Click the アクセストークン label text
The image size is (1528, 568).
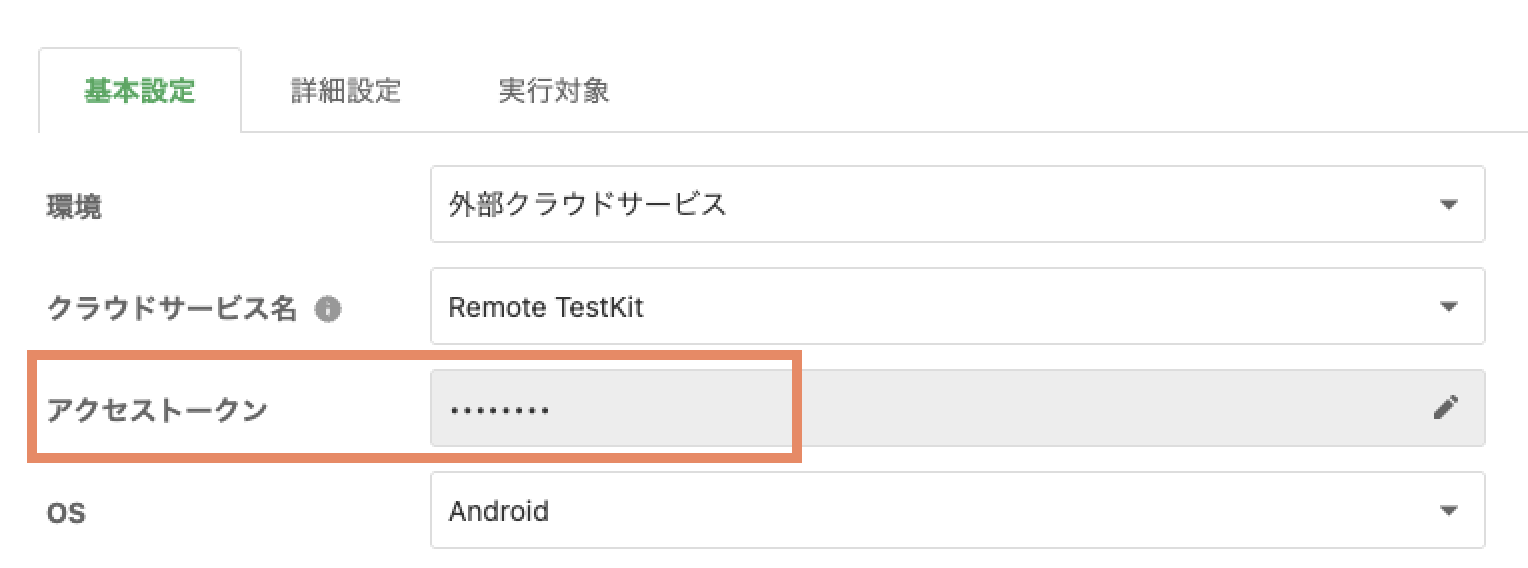tap(157, 409)
